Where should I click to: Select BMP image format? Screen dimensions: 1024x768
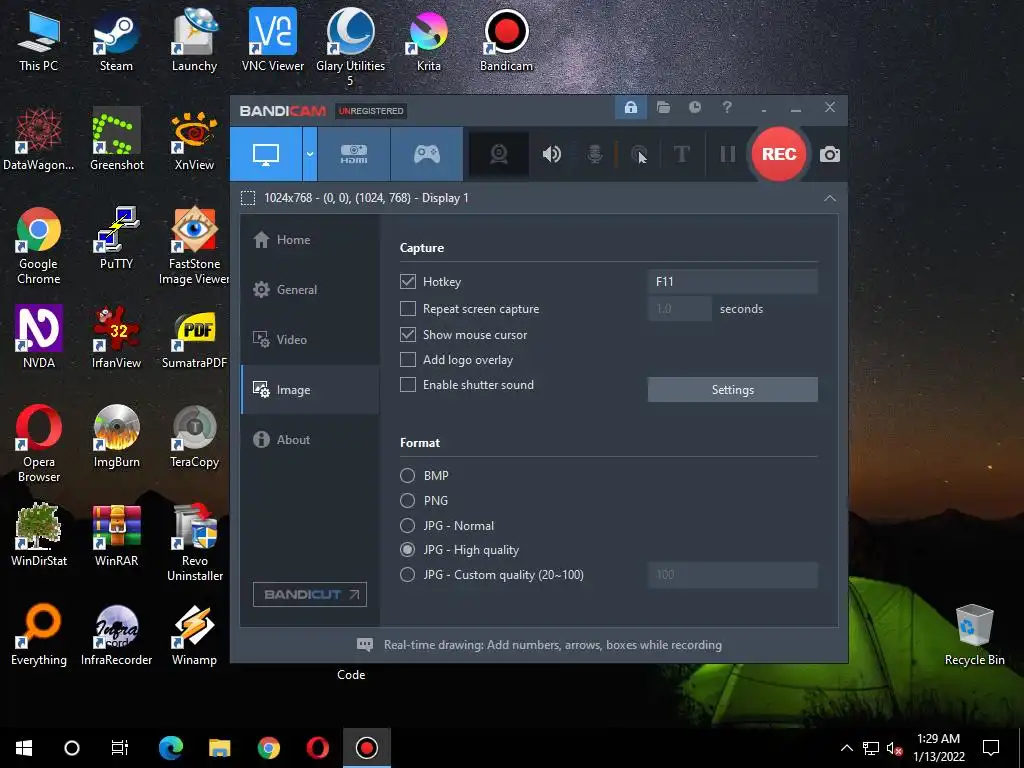(x=408, y=475)
